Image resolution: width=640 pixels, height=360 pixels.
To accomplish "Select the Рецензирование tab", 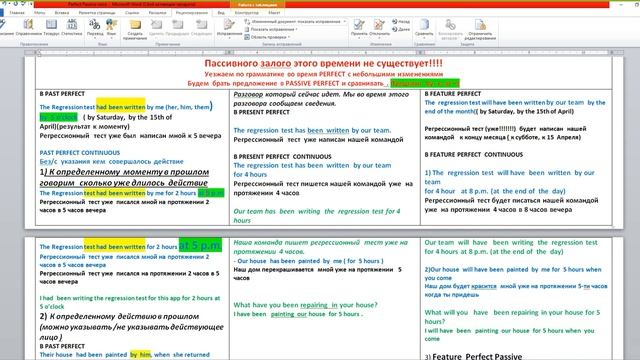I will pyautogui.click(x=191, y=13).
